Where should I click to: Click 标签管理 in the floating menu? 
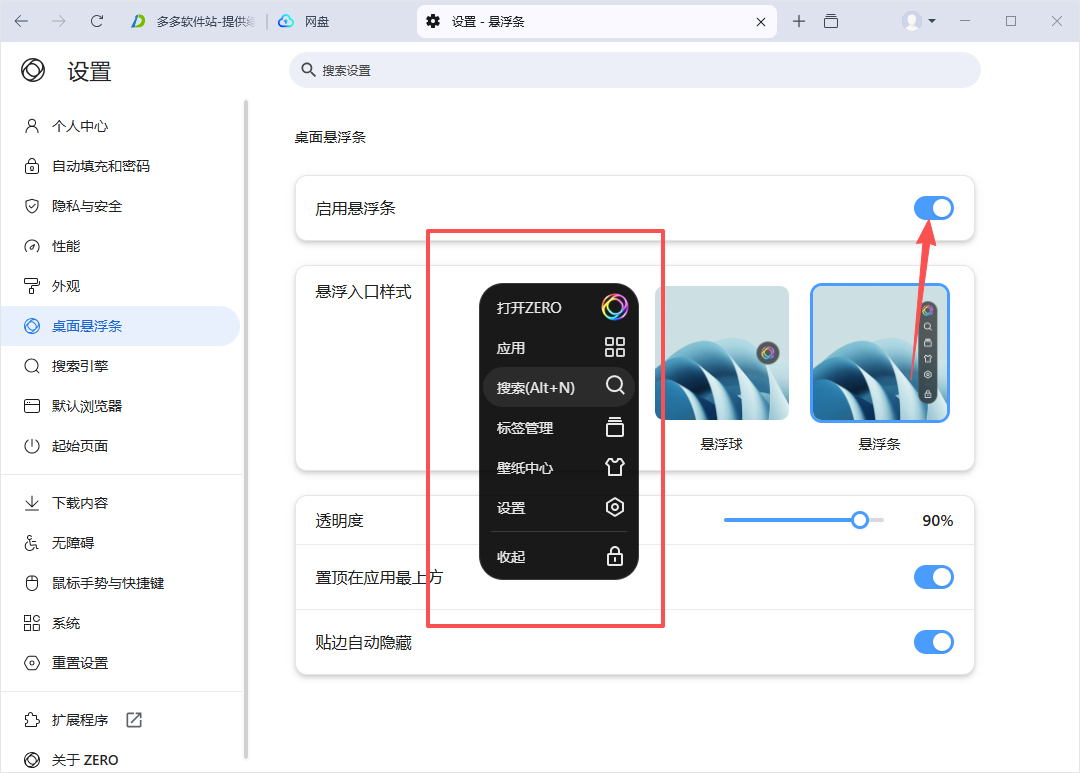(525, 428)
